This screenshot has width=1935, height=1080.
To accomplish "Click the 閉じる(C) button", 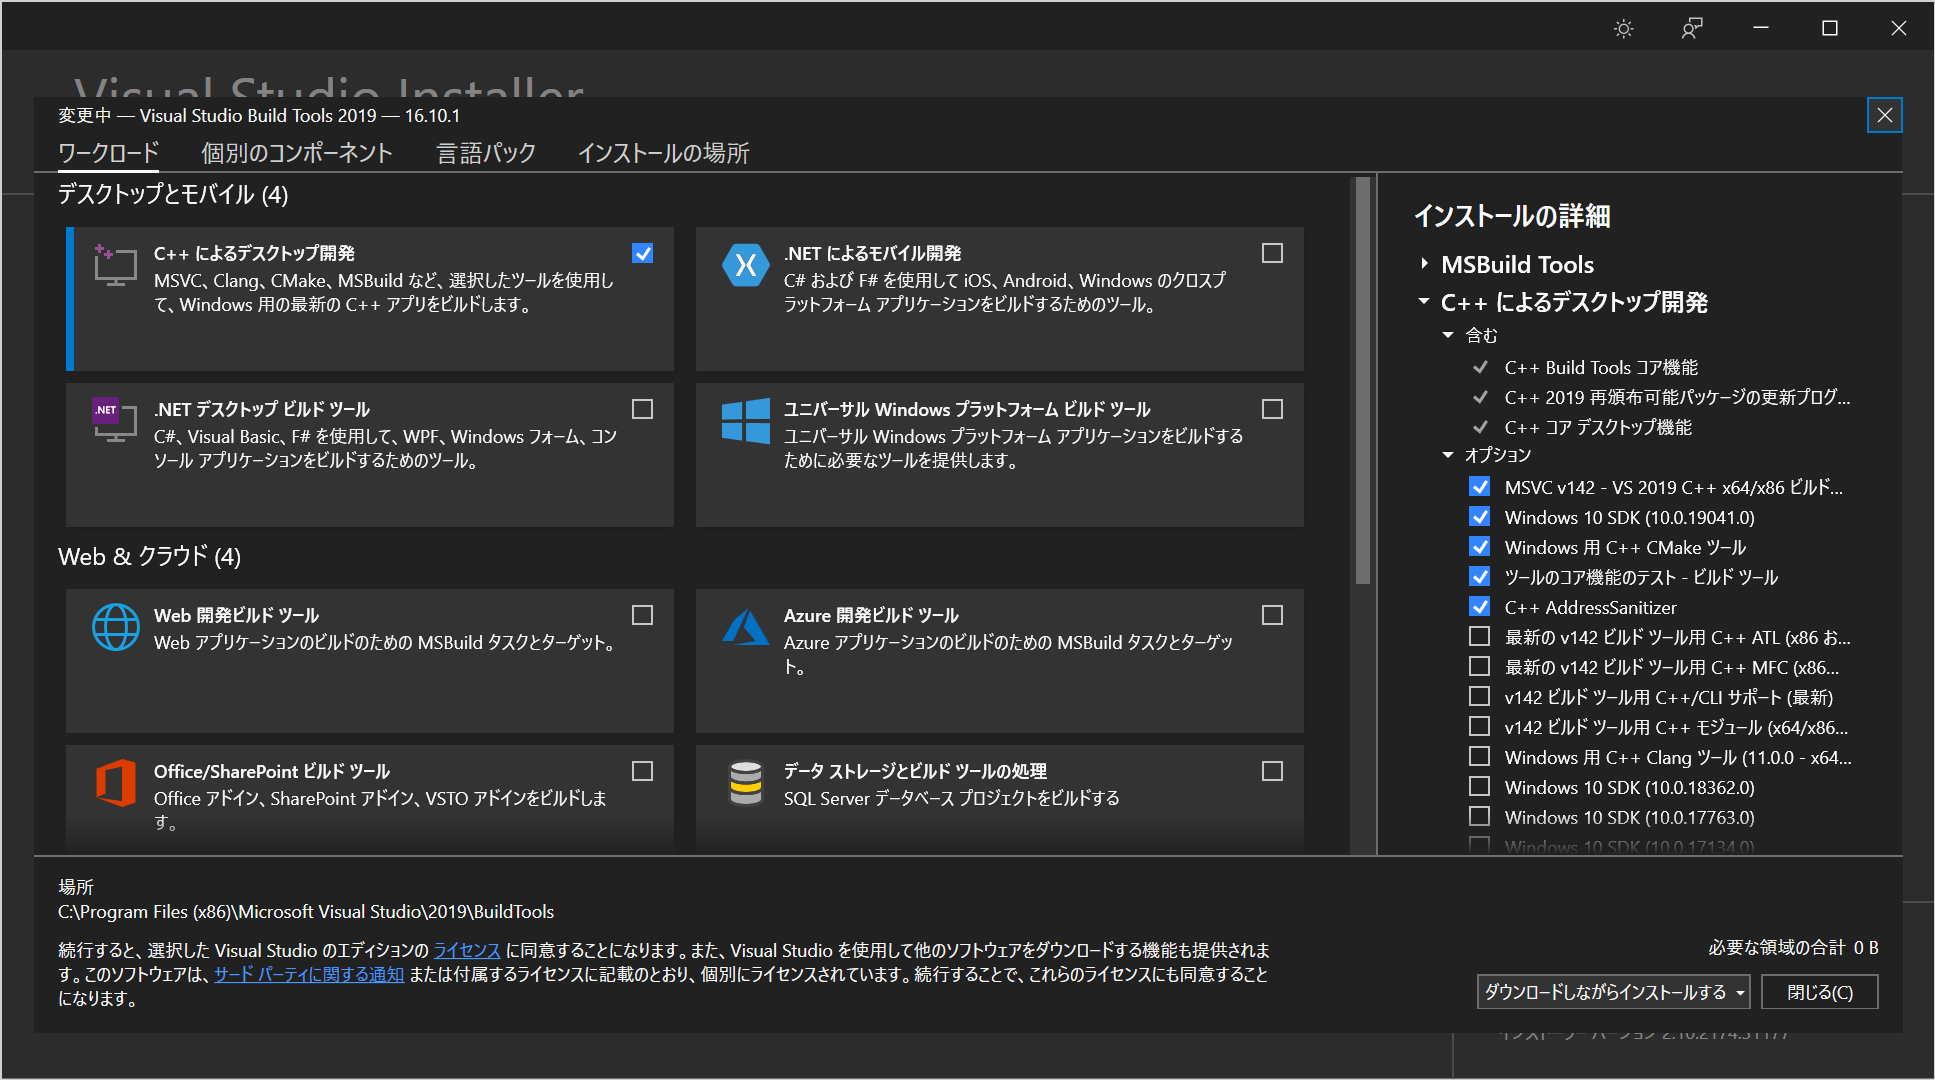I will pyautogui.click(x=1820, y=992).
